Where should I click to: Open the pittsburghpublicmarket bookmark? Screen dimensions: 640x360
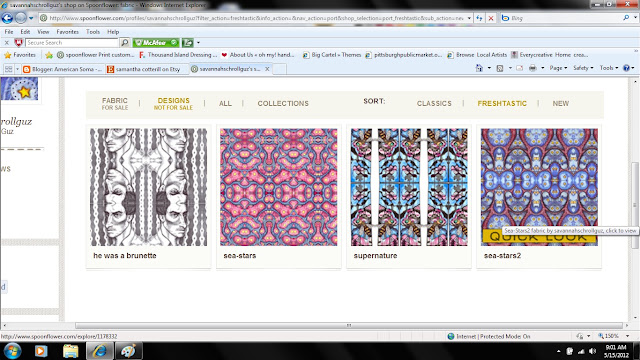click(404, 55)
